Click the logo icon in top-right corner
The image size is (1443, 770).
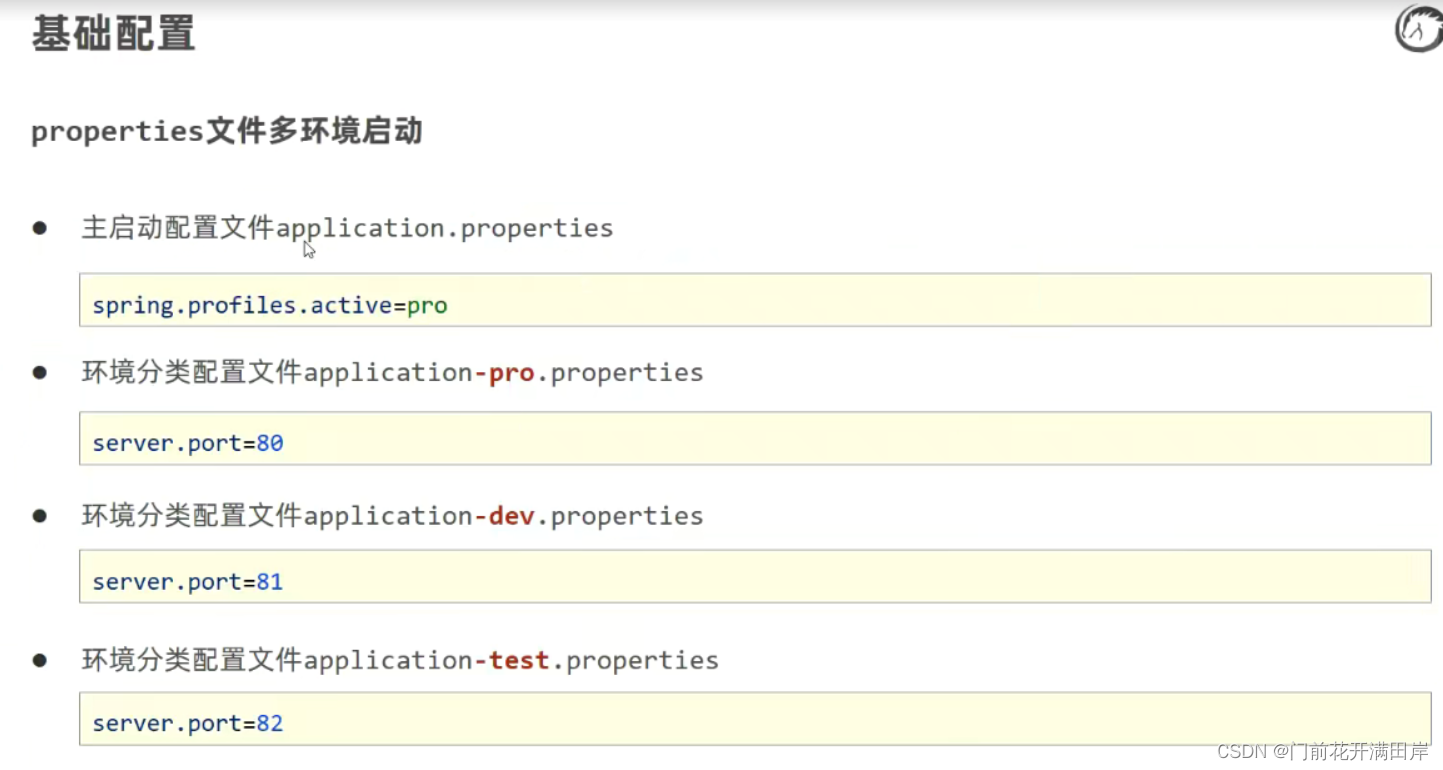point(1419,28)
